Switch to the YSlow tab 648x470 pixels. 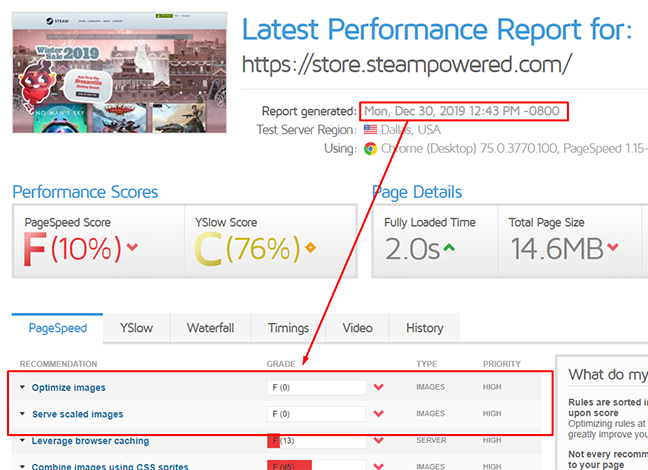(136, 328)
